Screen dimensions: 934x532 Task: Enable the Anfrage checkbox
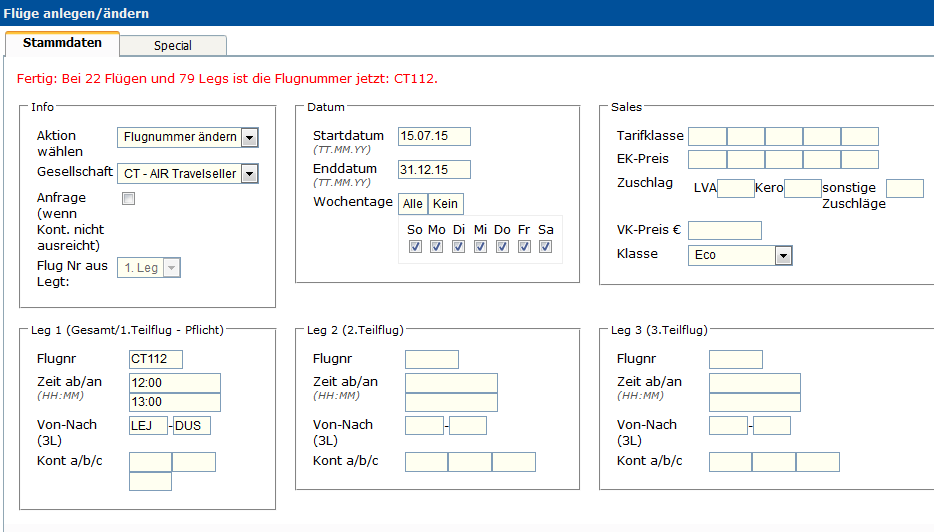[128, 199]
